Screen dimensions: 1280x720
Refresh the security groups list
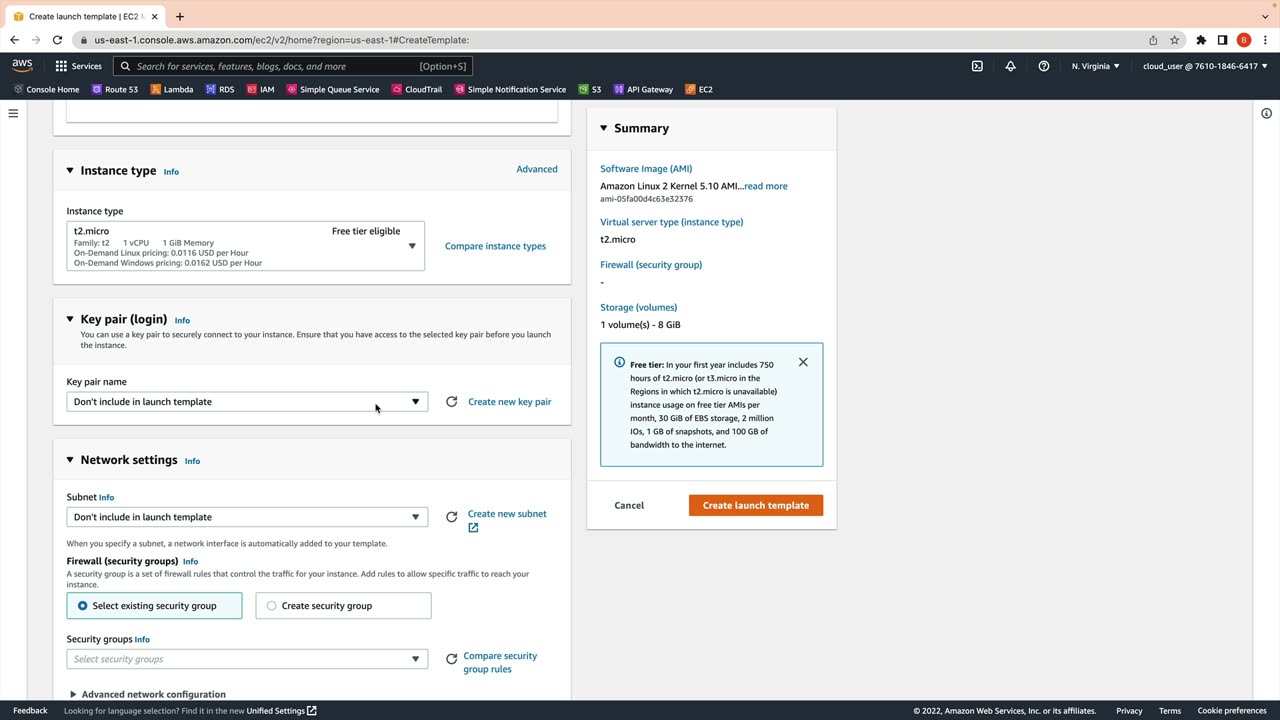[452, 659]
